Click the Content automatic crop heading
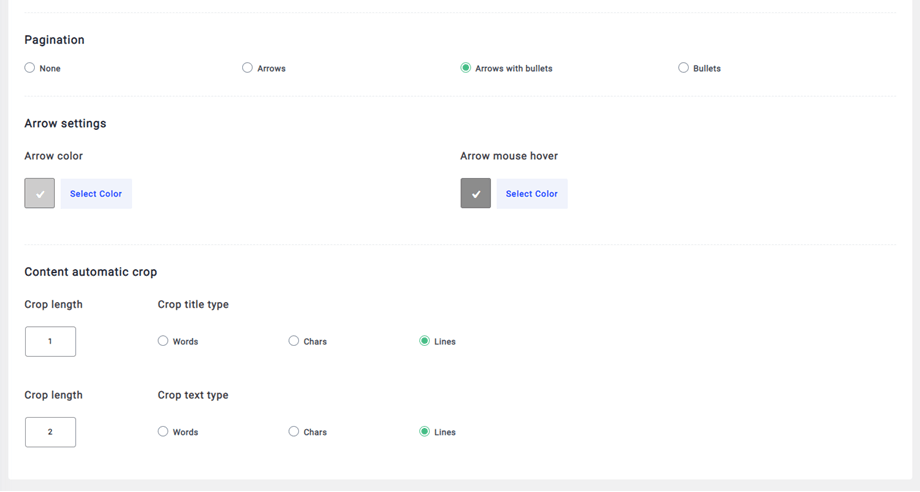The height and width of the screenshot is (492, 920). 90,272
